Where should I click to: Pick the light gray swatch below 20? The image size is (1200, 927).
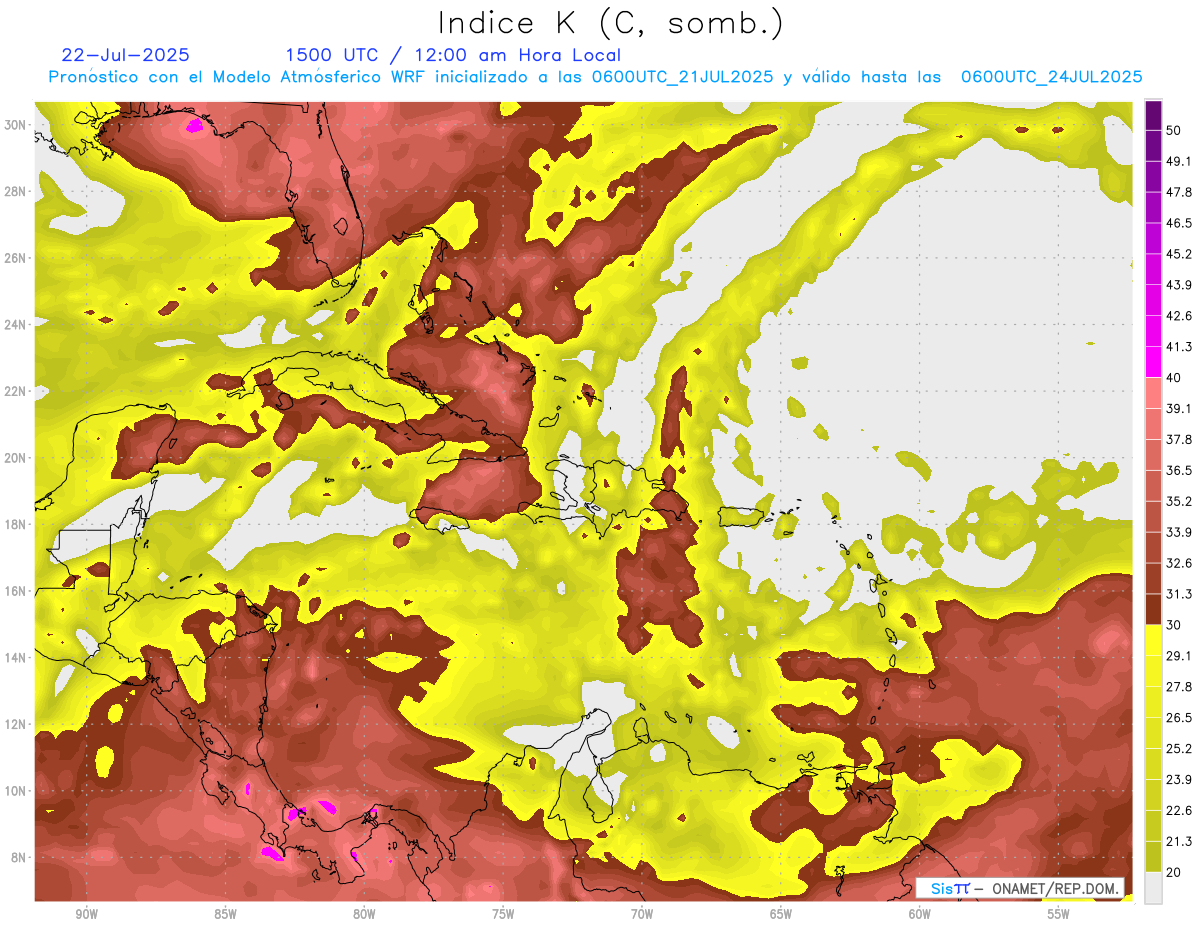1153,887
